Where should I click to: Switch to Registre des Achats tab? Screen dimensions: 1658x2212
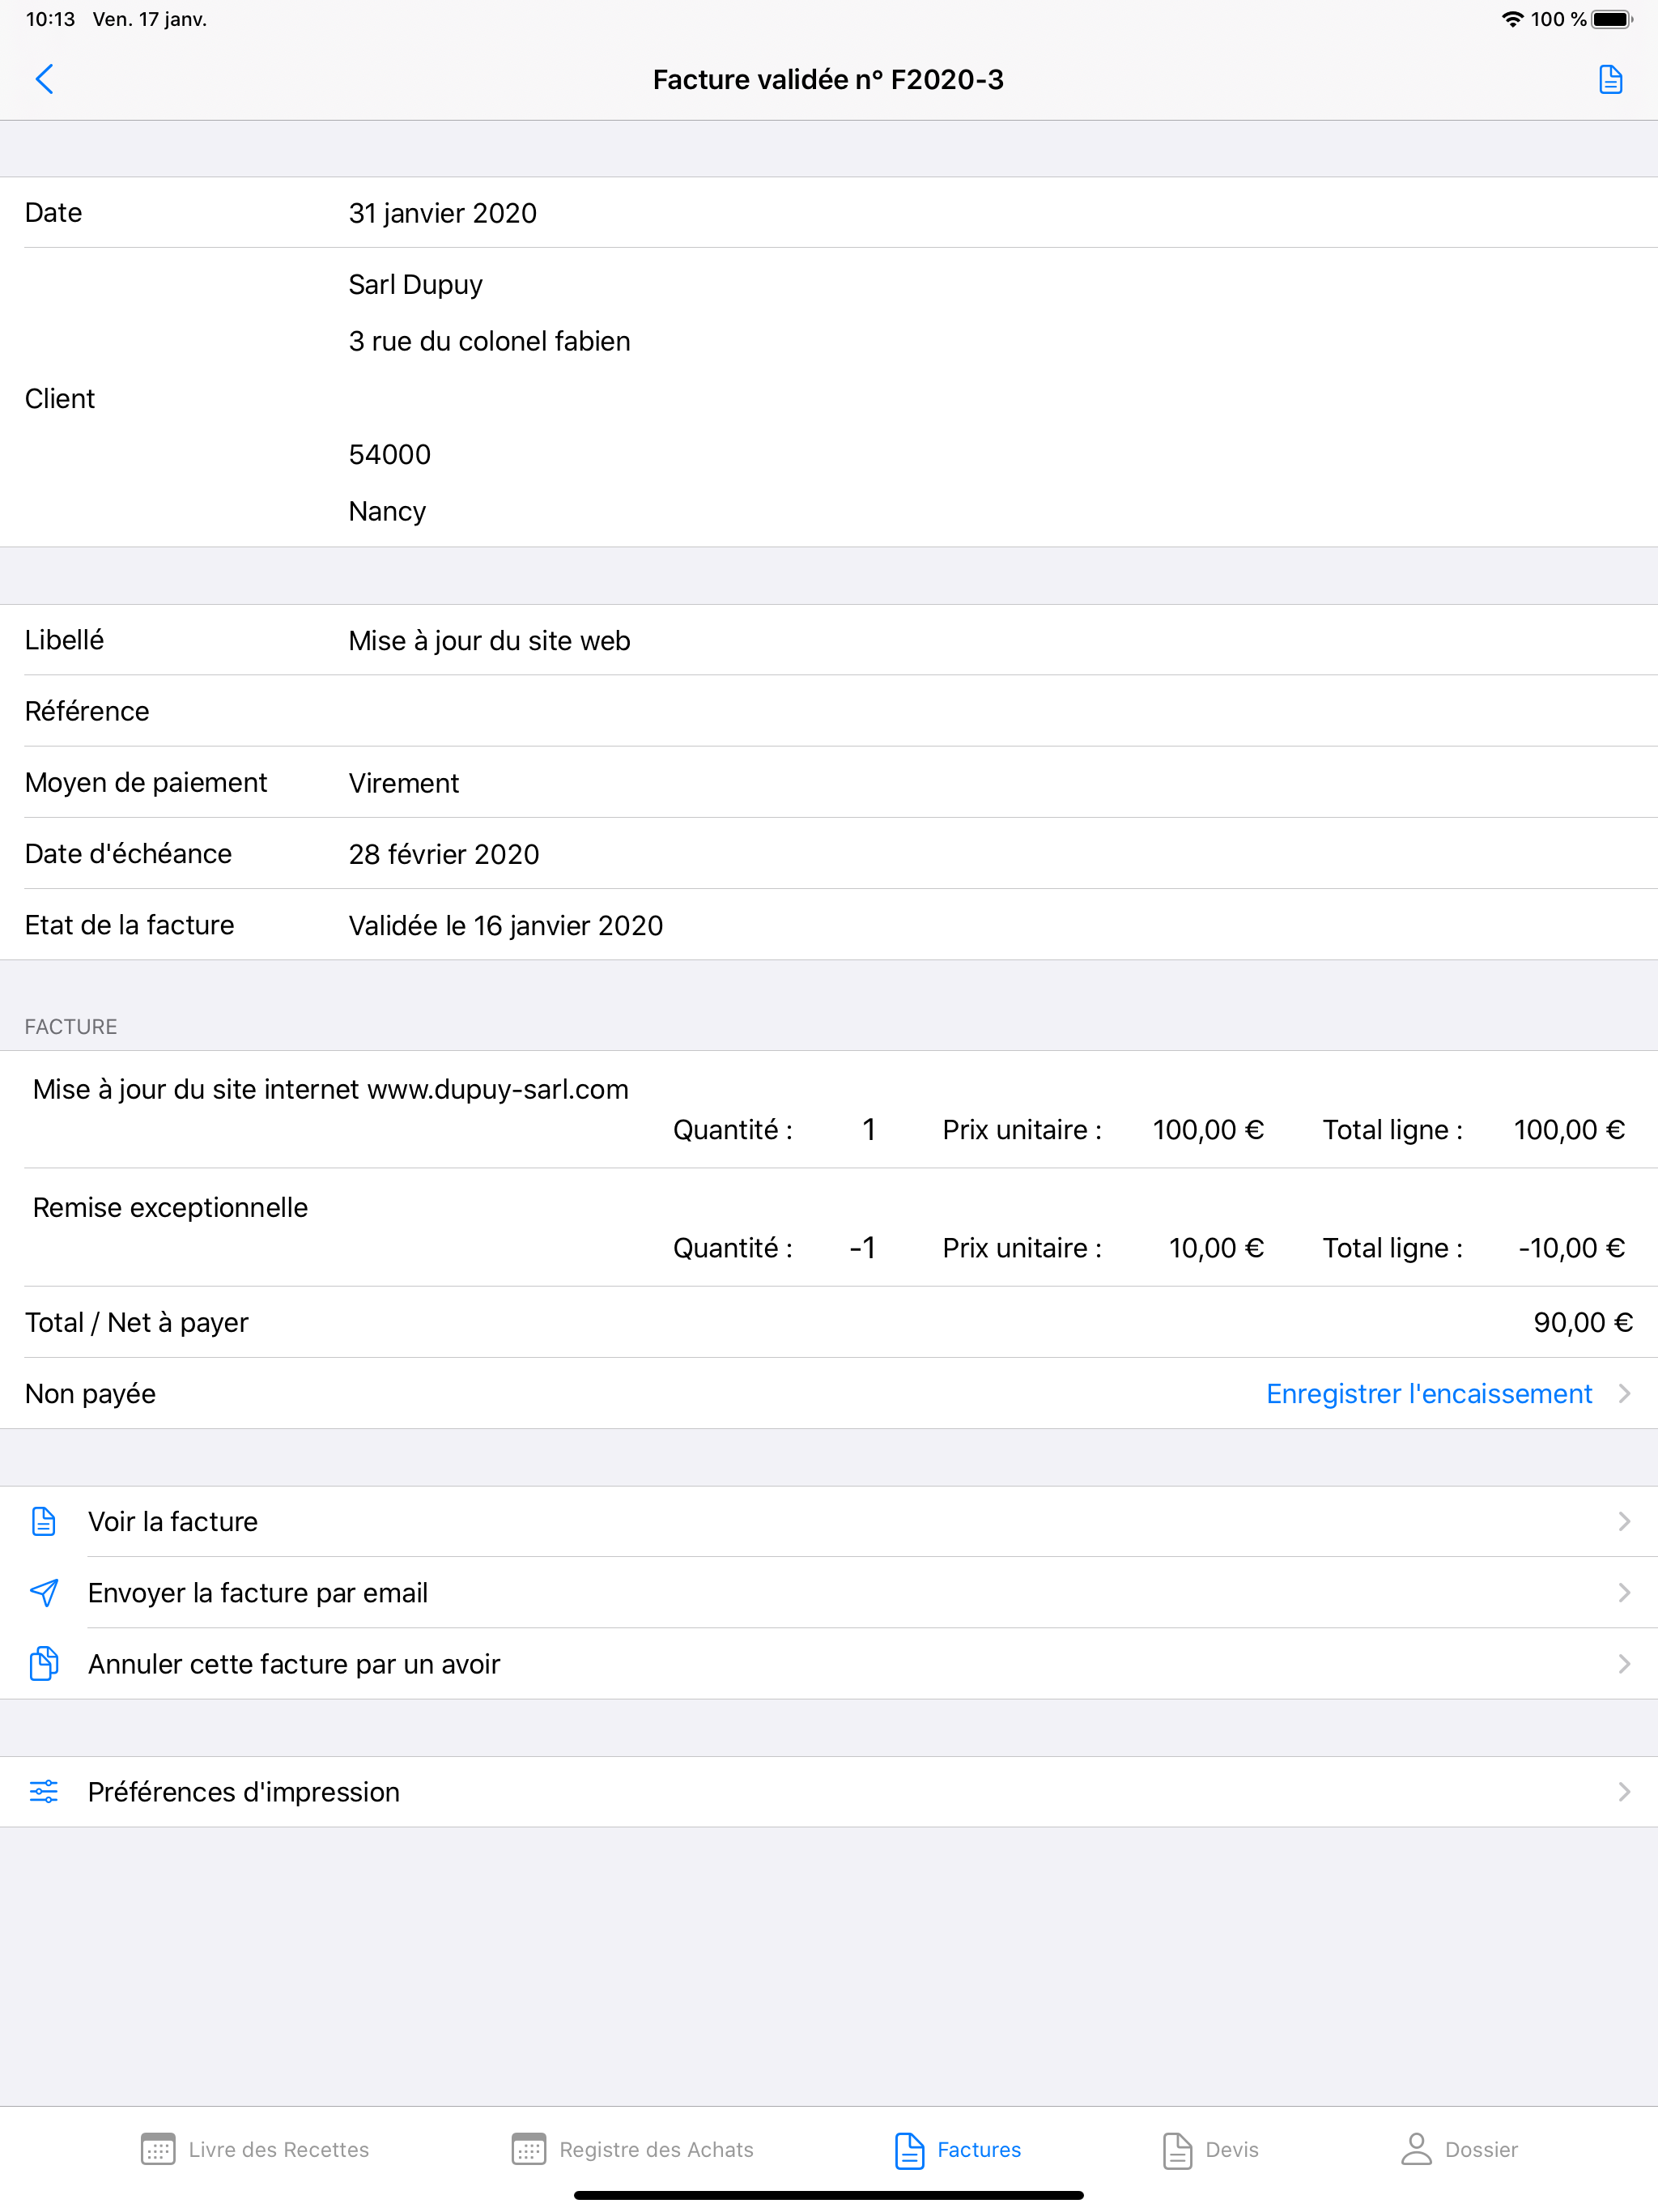click(632, 2149)
